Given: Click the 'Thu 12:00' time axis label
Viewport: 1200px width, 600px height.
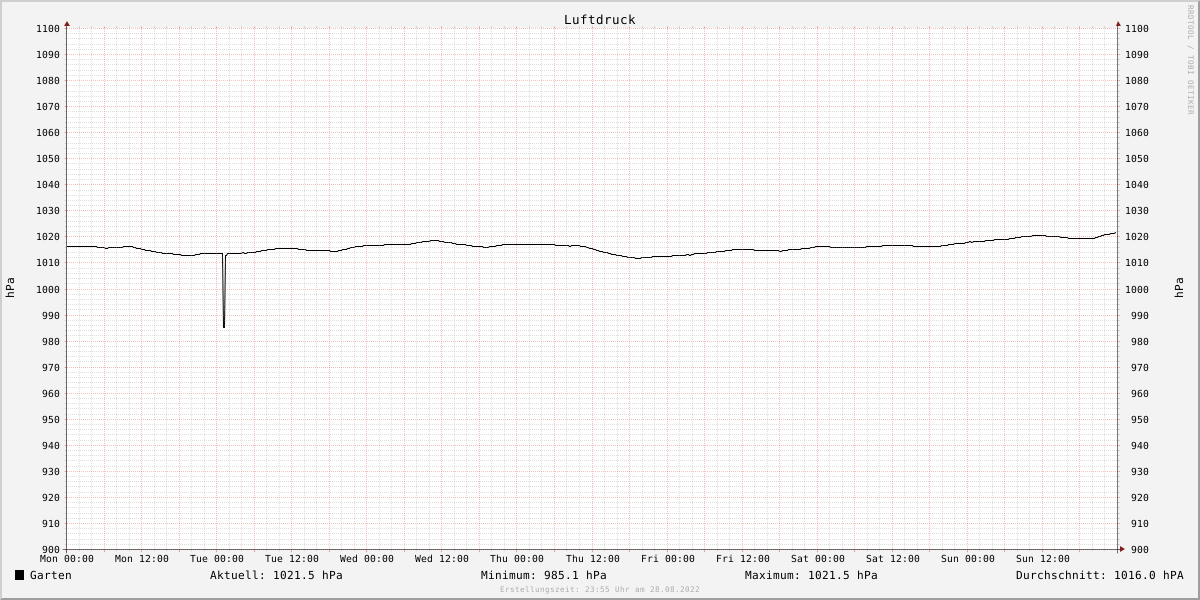Looking at the screenshot, I should point(593,559).
